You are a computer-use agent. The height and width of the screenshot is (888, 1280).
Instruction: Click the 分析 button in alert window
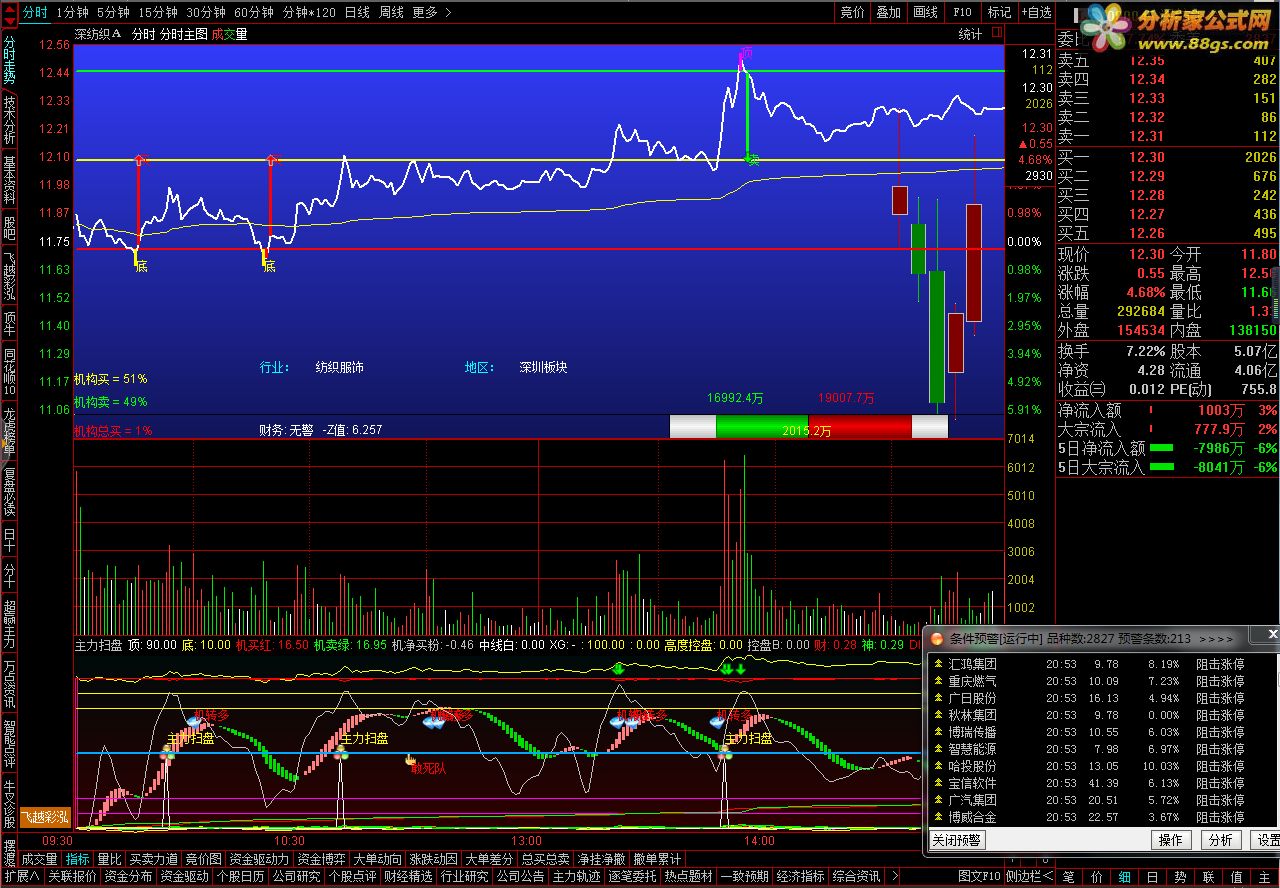click(1221, 840)
